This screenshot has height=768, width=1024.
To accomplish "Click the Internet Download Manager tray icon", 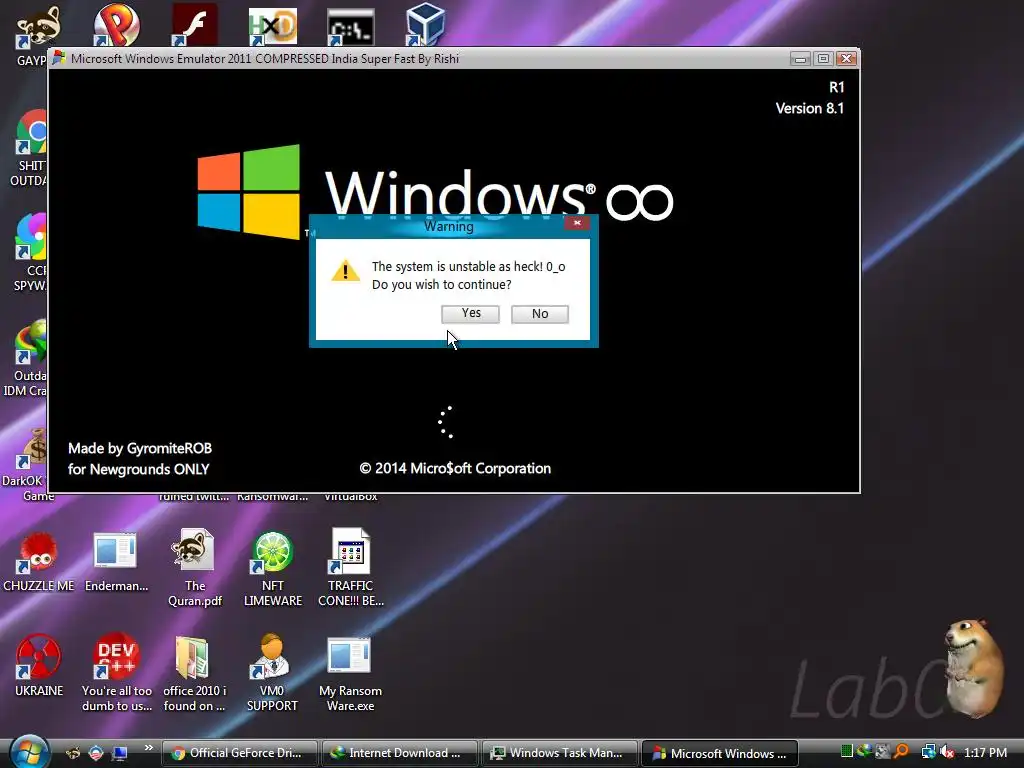I will [864, 752].
